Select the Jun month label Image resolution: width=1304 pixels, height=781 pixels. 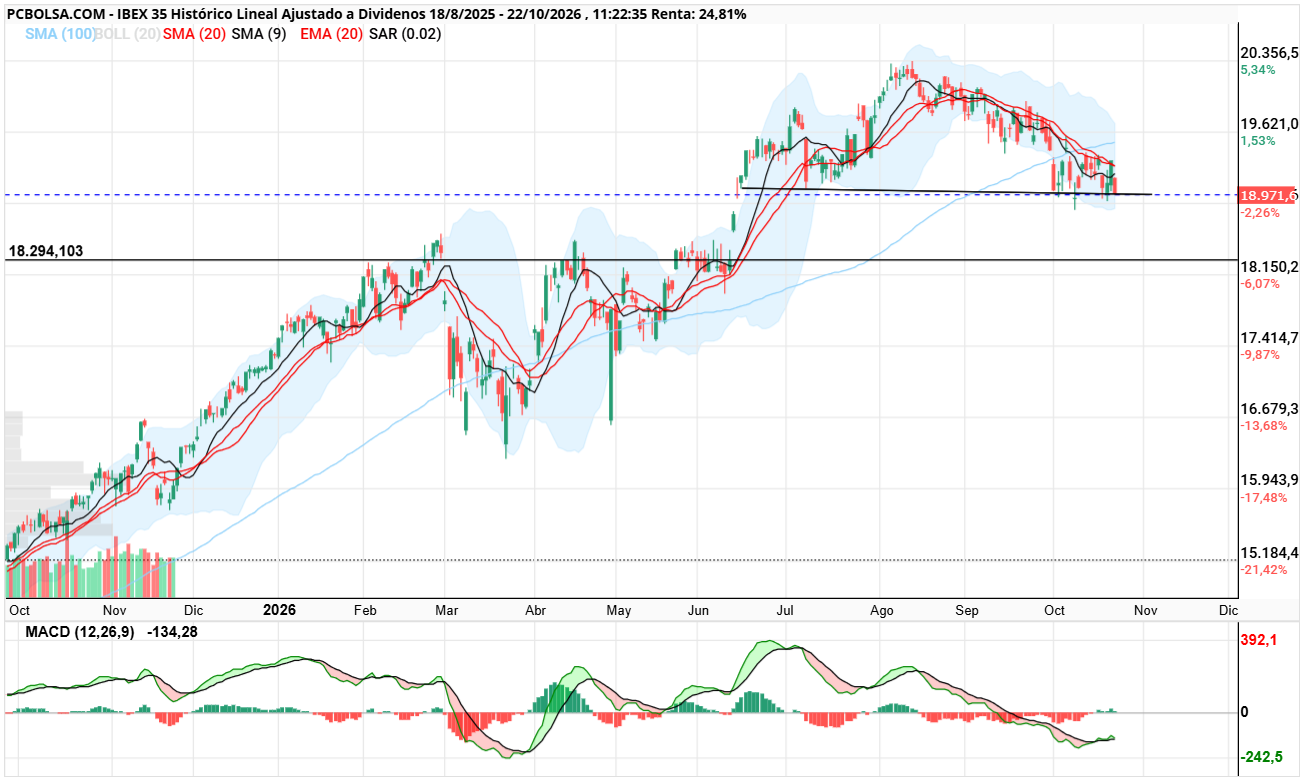(x=699, y=609)
